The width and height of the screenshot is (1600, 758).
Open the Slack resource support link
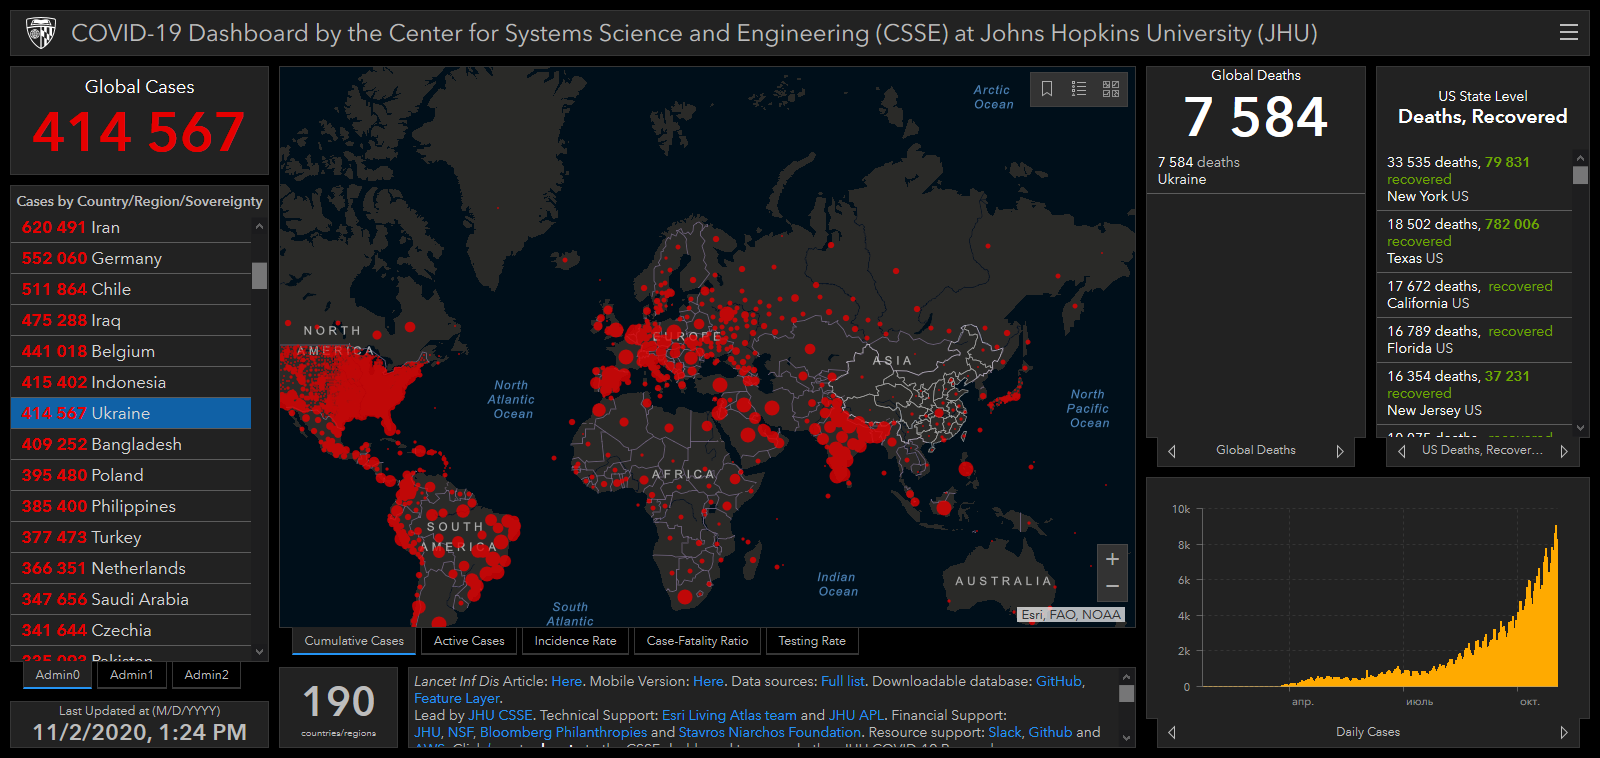[1005, 732]
